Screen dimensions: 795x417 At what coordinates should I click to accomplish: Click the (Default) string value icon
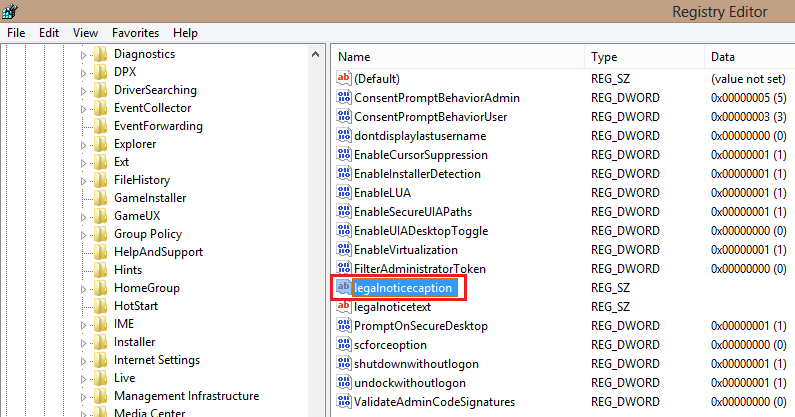344,79
